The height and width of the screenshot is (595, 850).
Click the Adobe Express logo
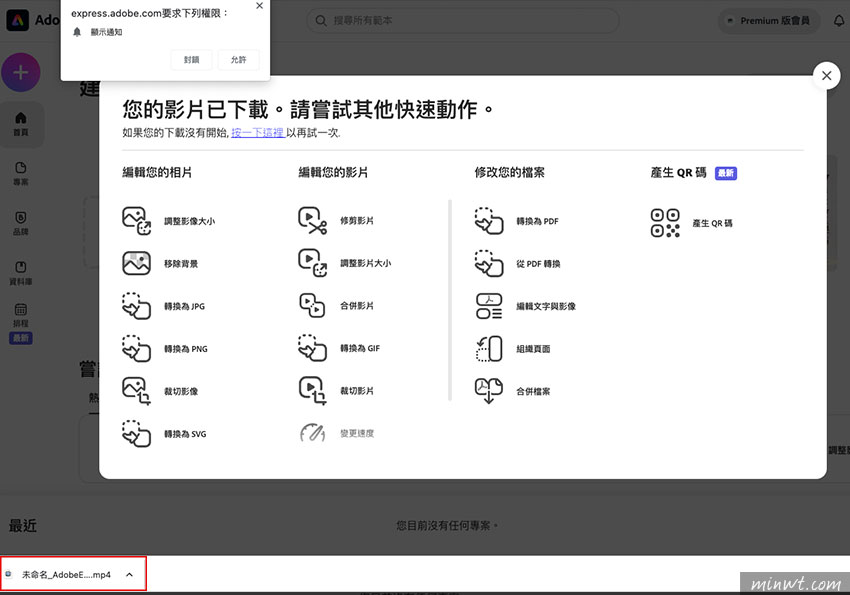(17, 21)
